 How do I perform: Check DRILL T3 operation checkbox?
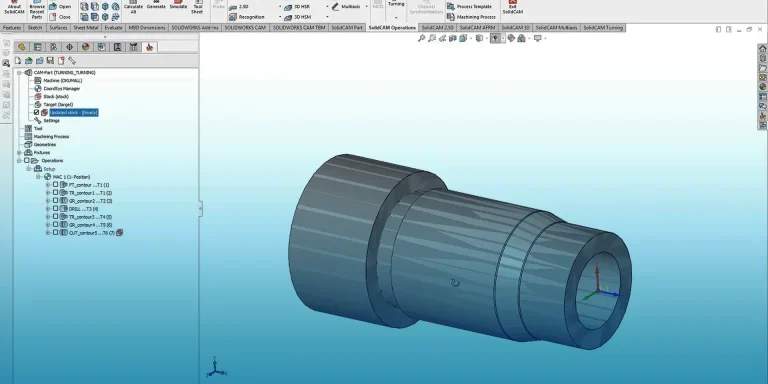coord(55,209)
